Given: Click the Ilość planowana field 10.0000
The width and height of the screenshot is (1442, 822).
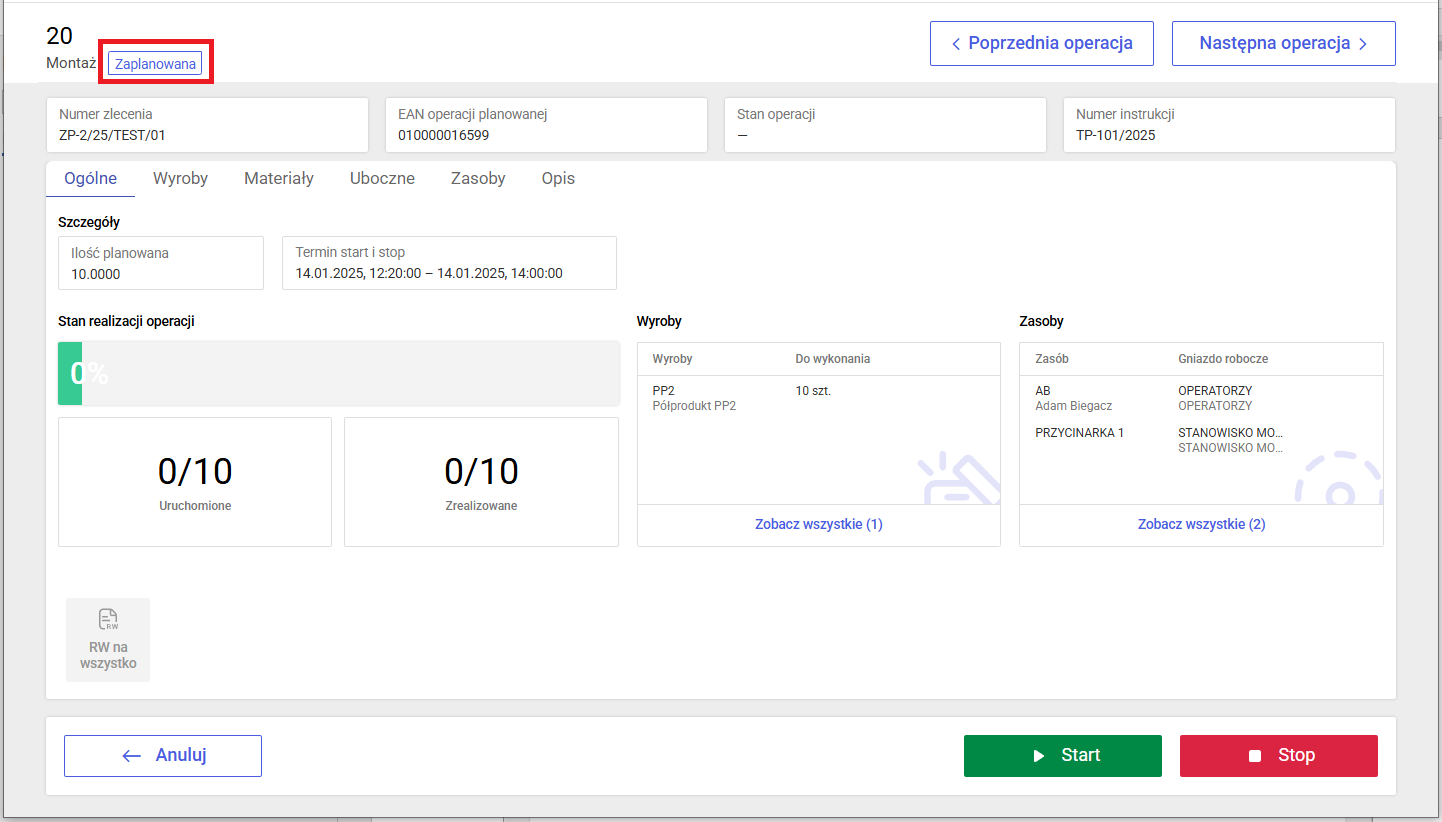Looking at the screenshot, I should (161, 263).
